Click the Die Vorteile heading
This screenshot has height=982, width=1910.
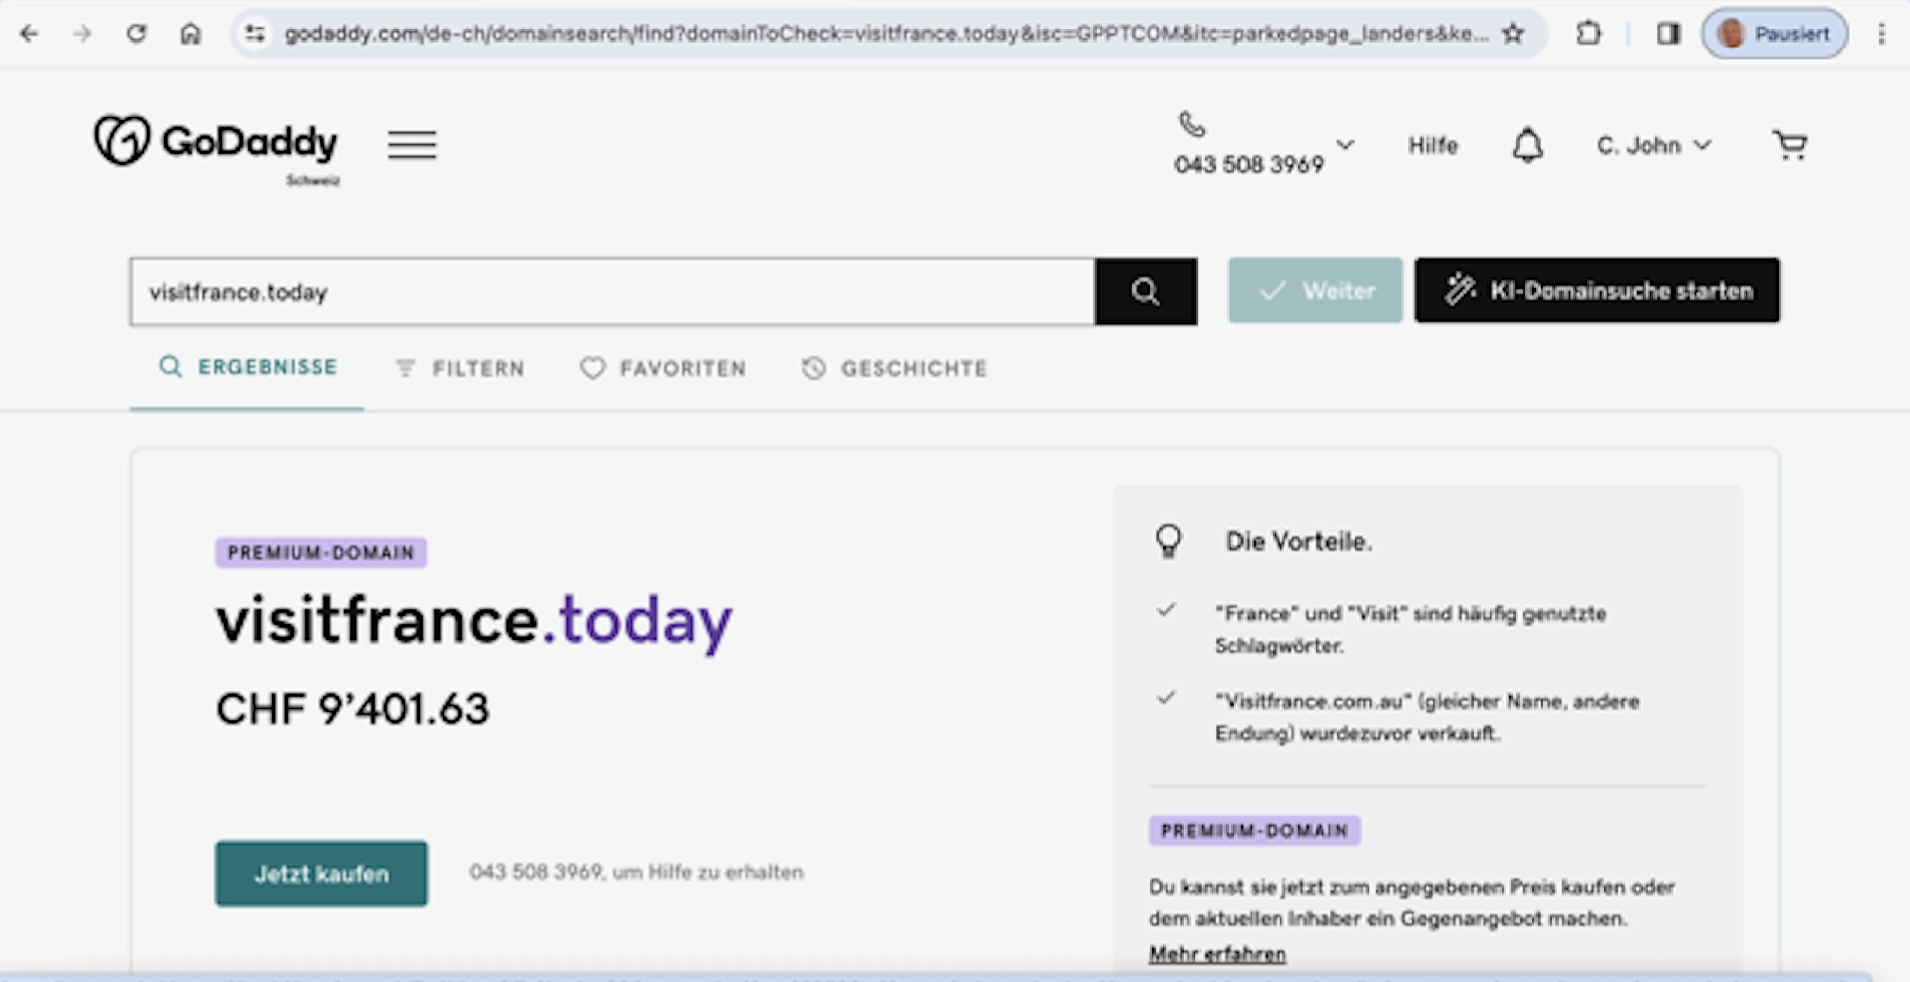(1298, 542)
